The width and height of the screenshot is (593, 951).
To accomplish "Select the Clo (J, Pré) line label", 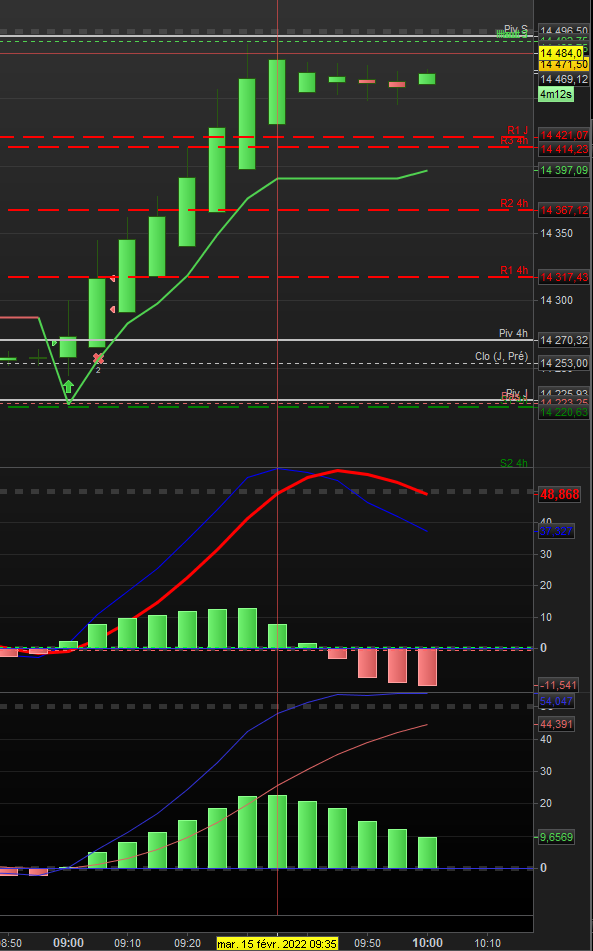I will click(x=501, y=357).
